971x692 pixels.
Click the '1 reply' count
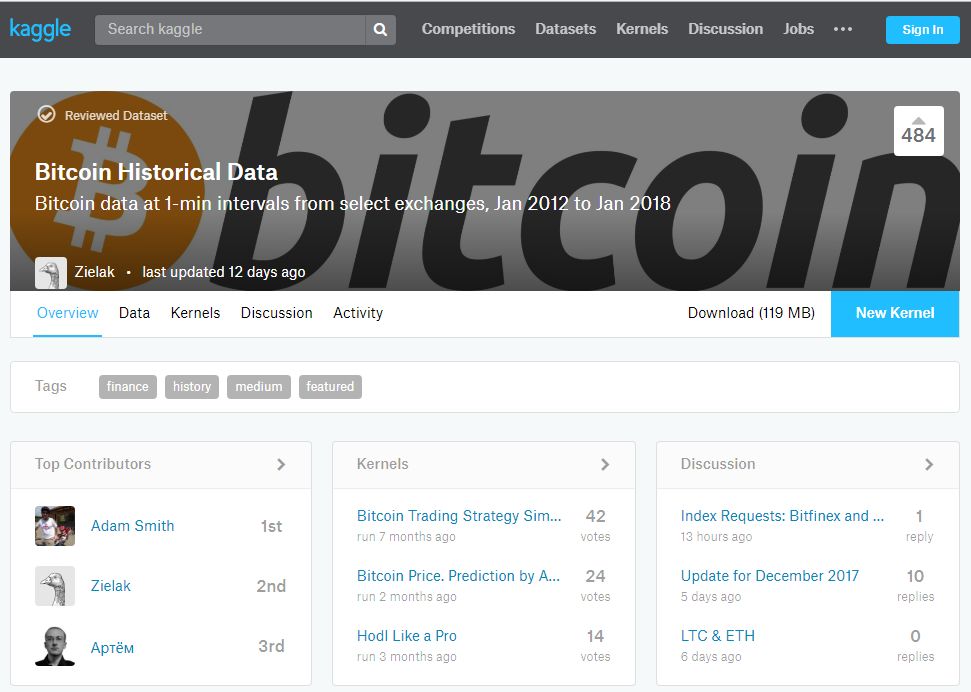click(x=919, y=525)
